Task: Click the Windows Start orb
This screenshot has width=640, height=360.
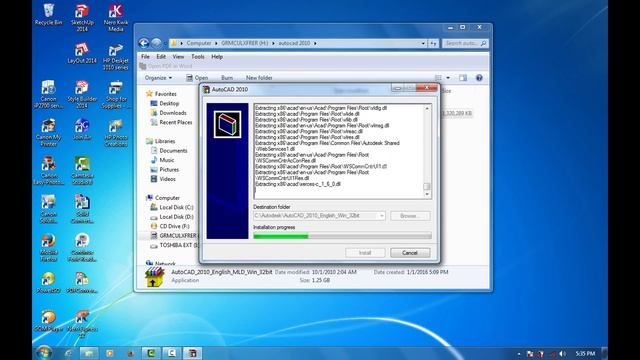Action: 44,353
